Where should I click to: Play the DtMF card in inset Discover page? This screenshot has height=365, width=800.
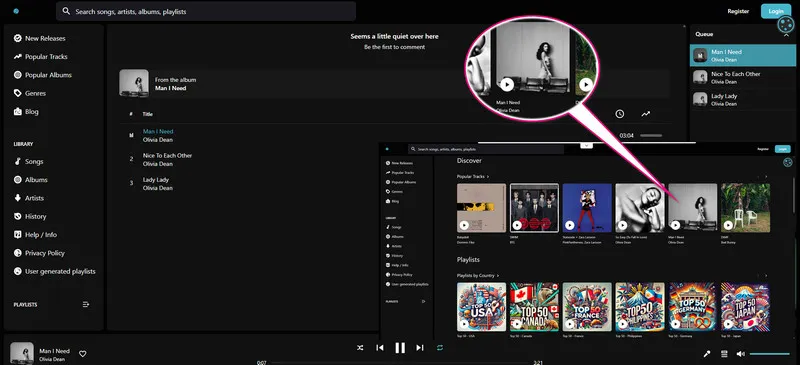pyautogui.click(x=728, y=225)
